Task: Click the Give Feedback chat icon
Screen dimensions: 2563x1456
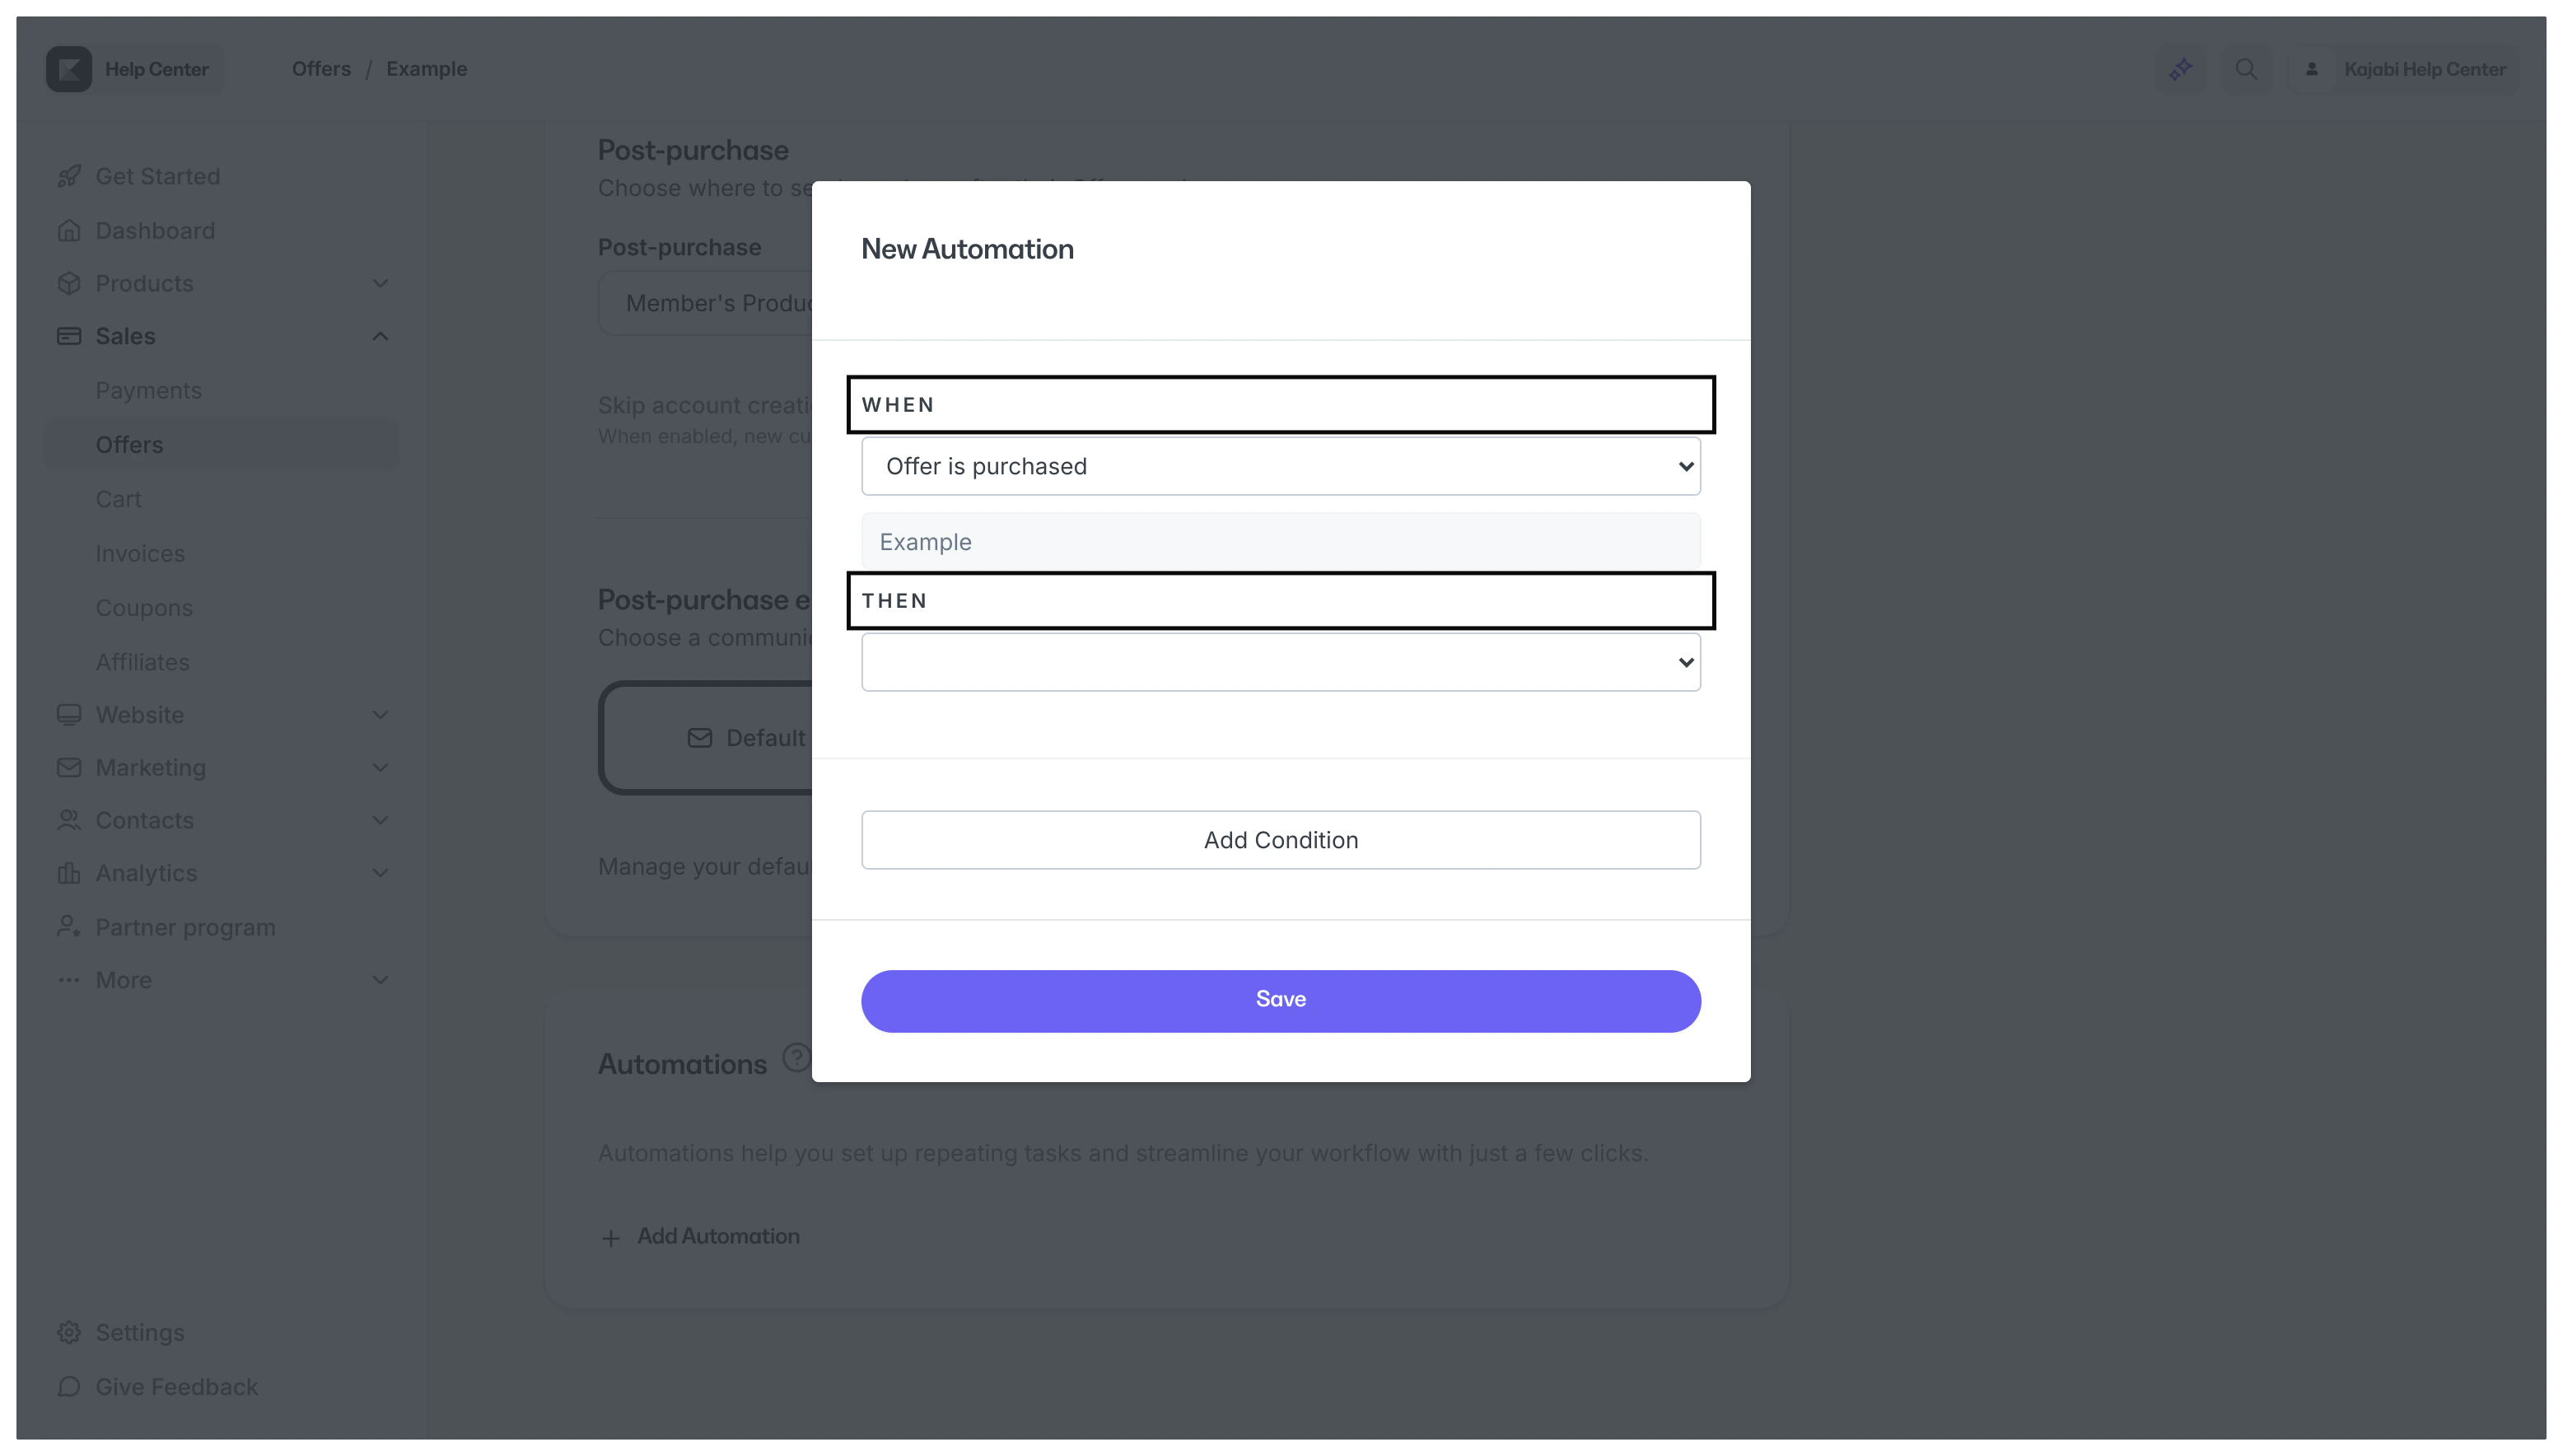Action: click(x=68, y=1387)
